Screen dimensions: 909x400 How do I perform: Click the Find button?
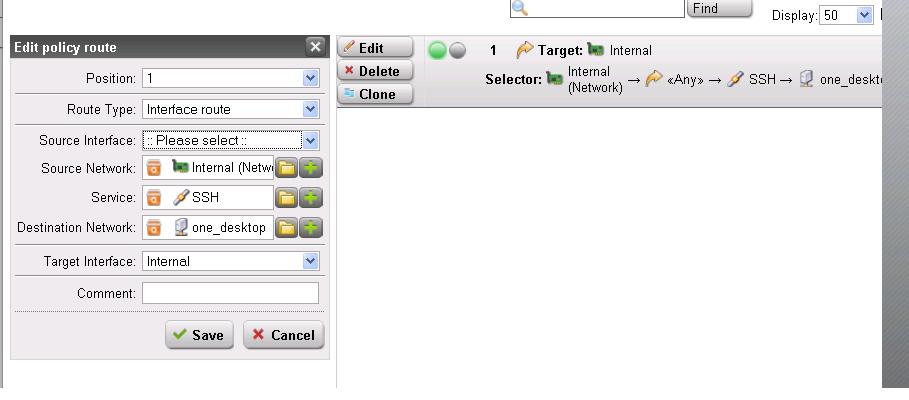[720, 8]
